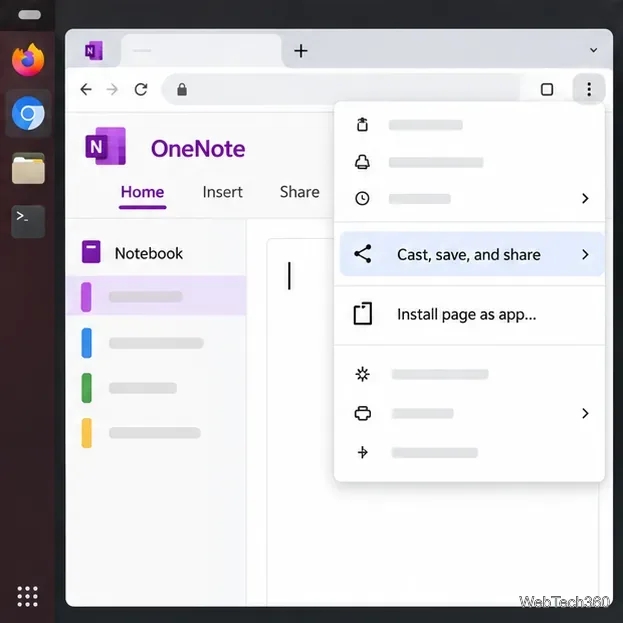Viewport: 623px width, 623px height.
Task: Click the bell icon menu item
Action: pos(362,162)
